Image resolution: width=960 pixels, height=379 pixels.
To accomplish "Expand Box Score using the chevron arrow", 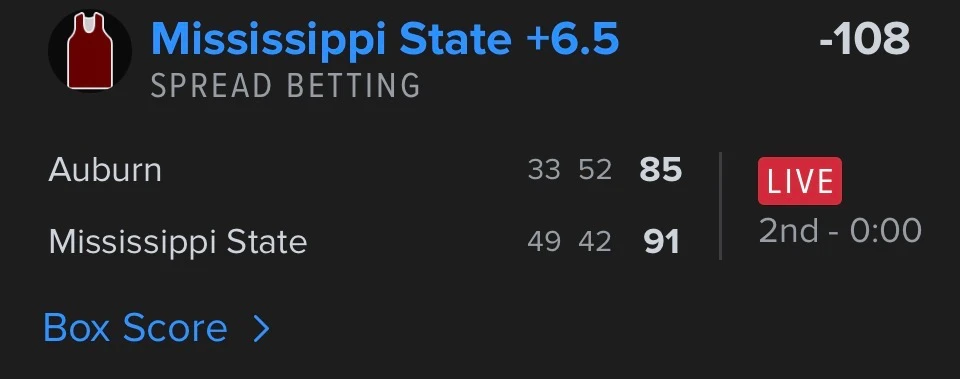I will (261, 329).
